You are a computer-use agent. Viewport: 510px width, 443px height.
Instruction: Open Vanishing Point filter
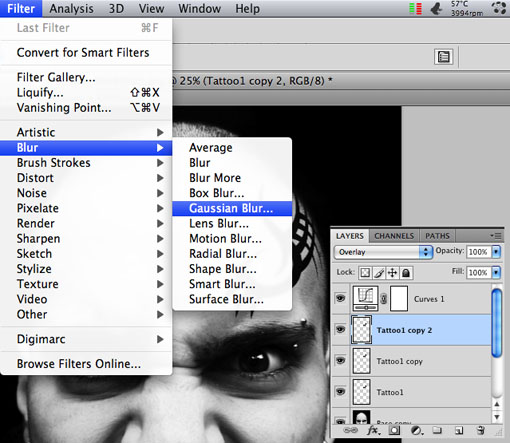pyautogui.click(x=86, y=108)
